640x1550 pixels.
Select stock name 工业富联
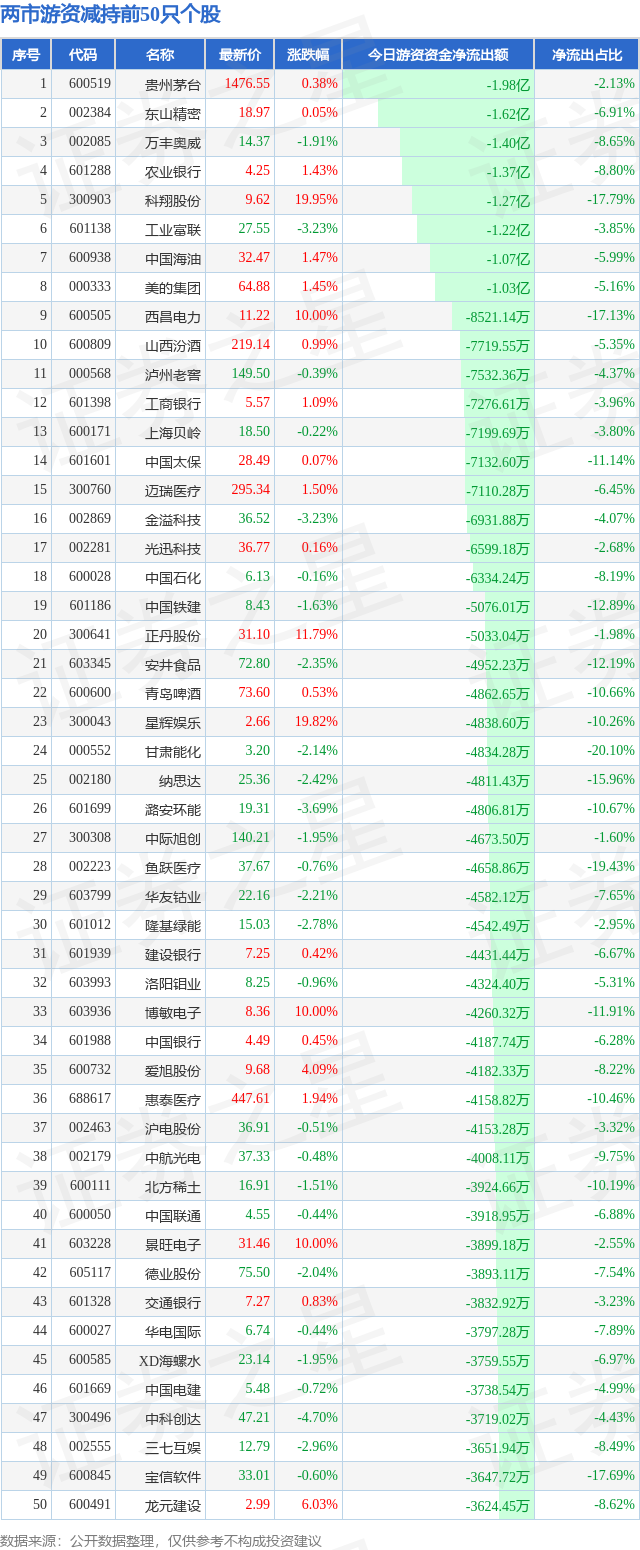[x=173, y=229]
